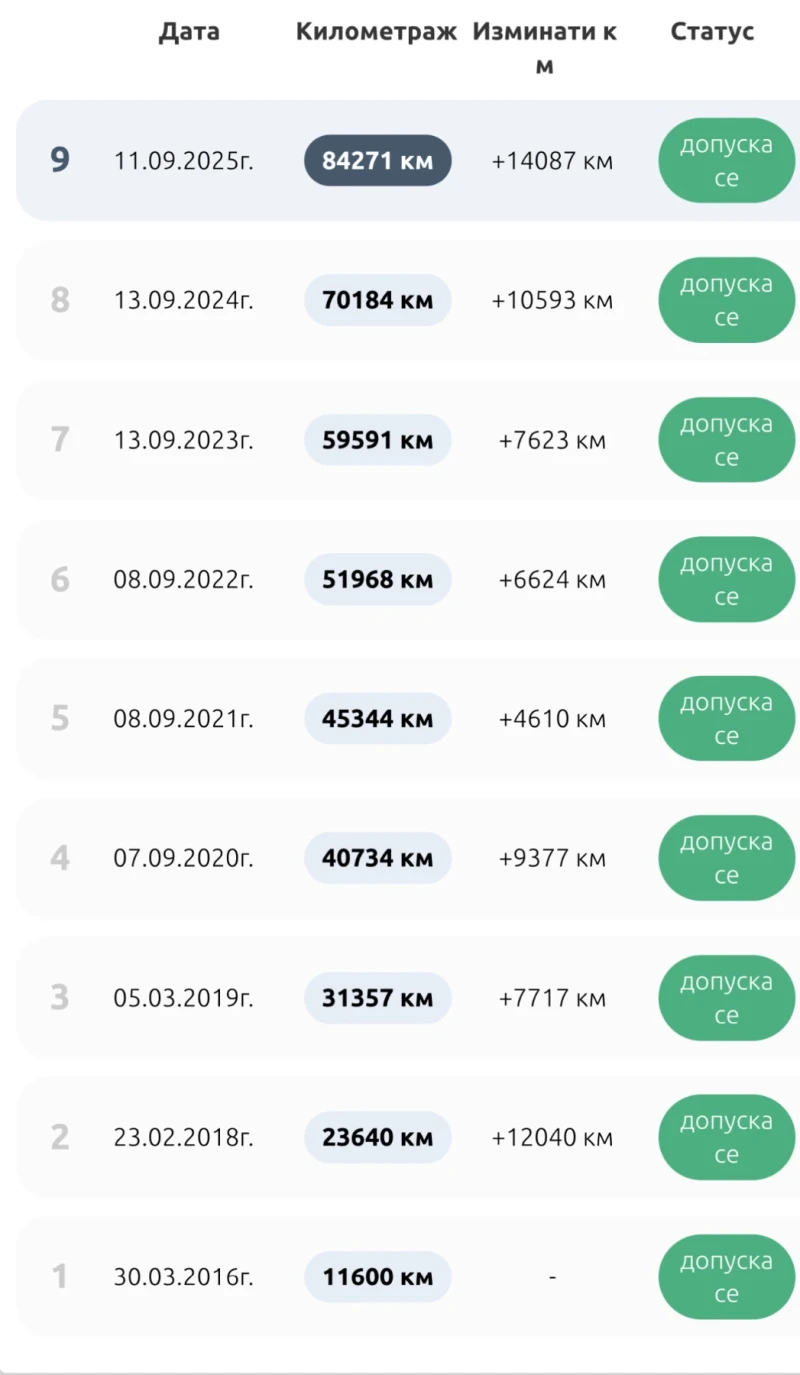Screen dimensions: 800x1375
Task: Click the status badge for 13.09.2024г.
Action: pos(726,300)
